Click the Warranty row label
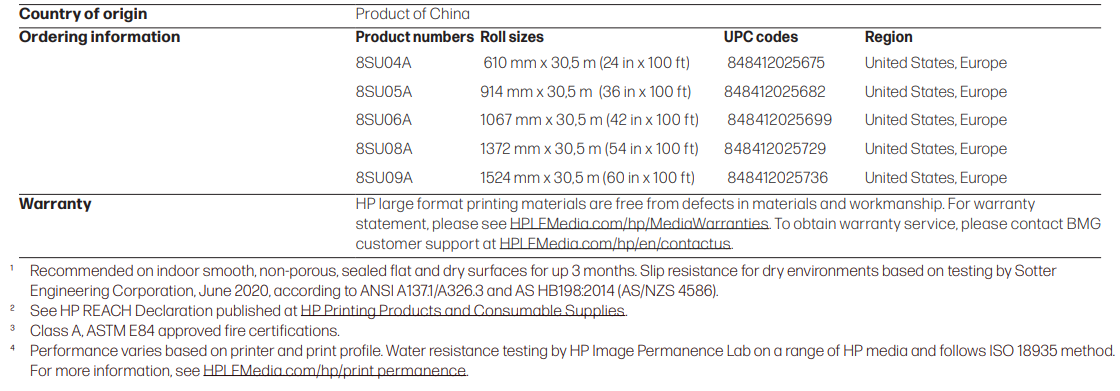Screen dimensions: 1120x391 pyautogui.click(x=55, y=204)
